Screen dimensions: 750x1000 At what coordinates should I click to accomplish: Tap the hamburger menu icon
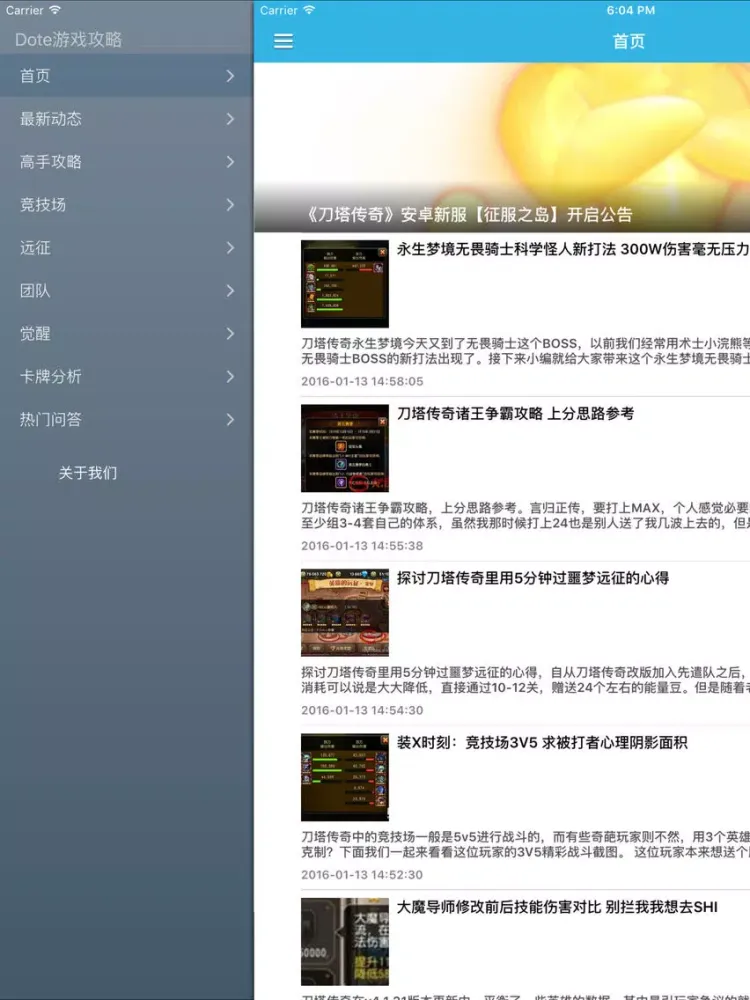coord(283,41)
